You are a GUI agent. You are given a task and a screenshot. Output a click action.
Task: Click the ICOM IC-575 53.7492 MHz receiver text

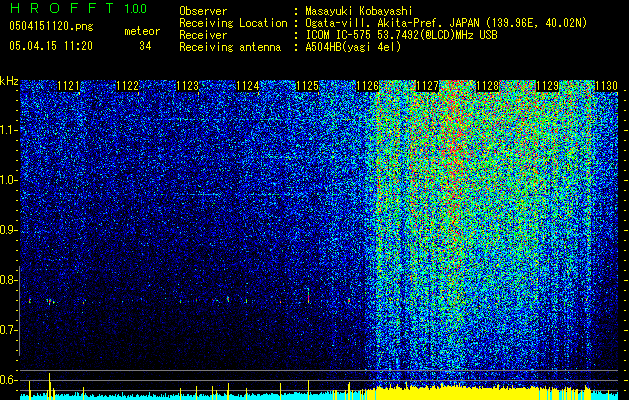click(x=401, y=35)
